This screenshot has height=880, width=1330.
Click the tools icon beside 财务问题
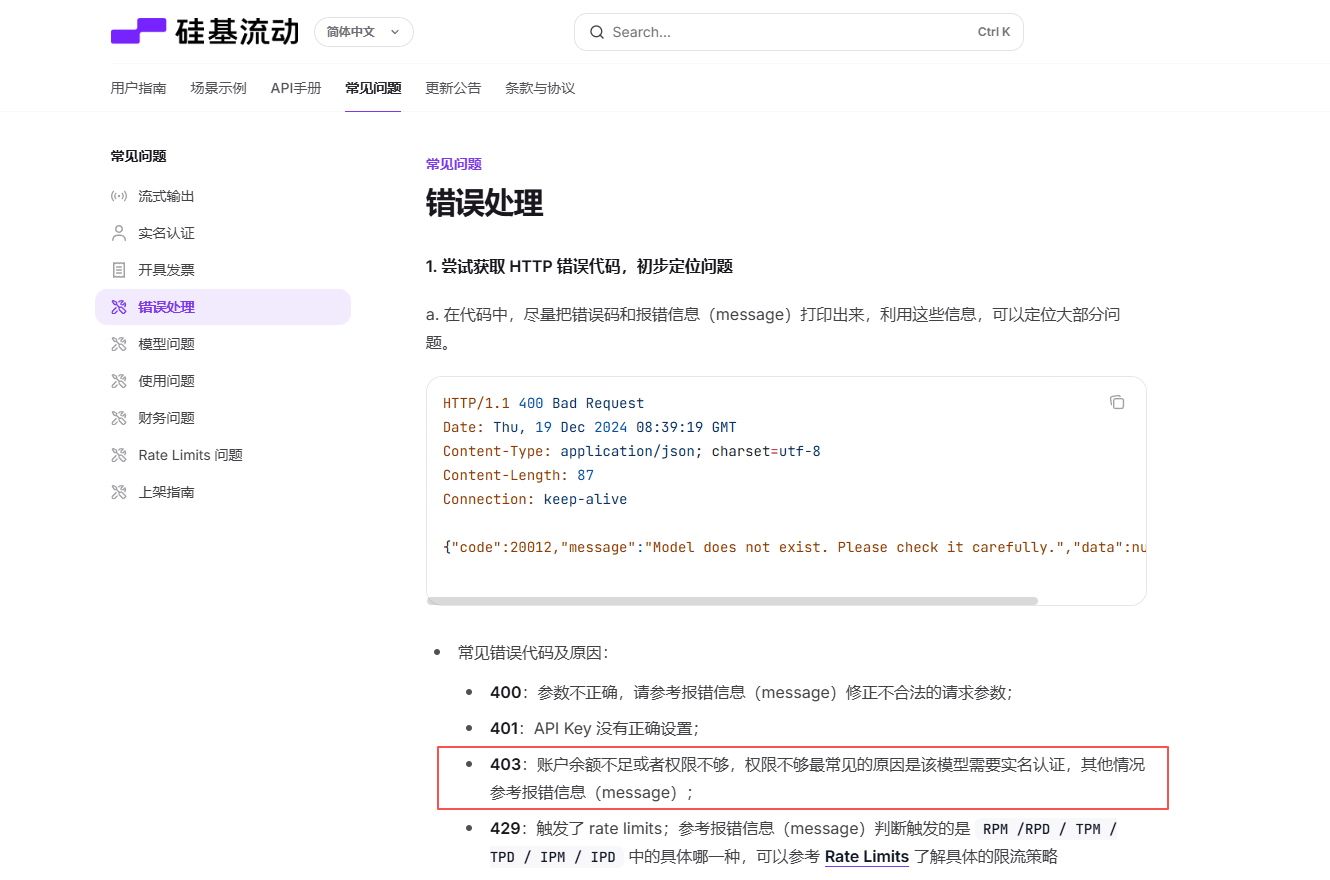coord(119,418)
